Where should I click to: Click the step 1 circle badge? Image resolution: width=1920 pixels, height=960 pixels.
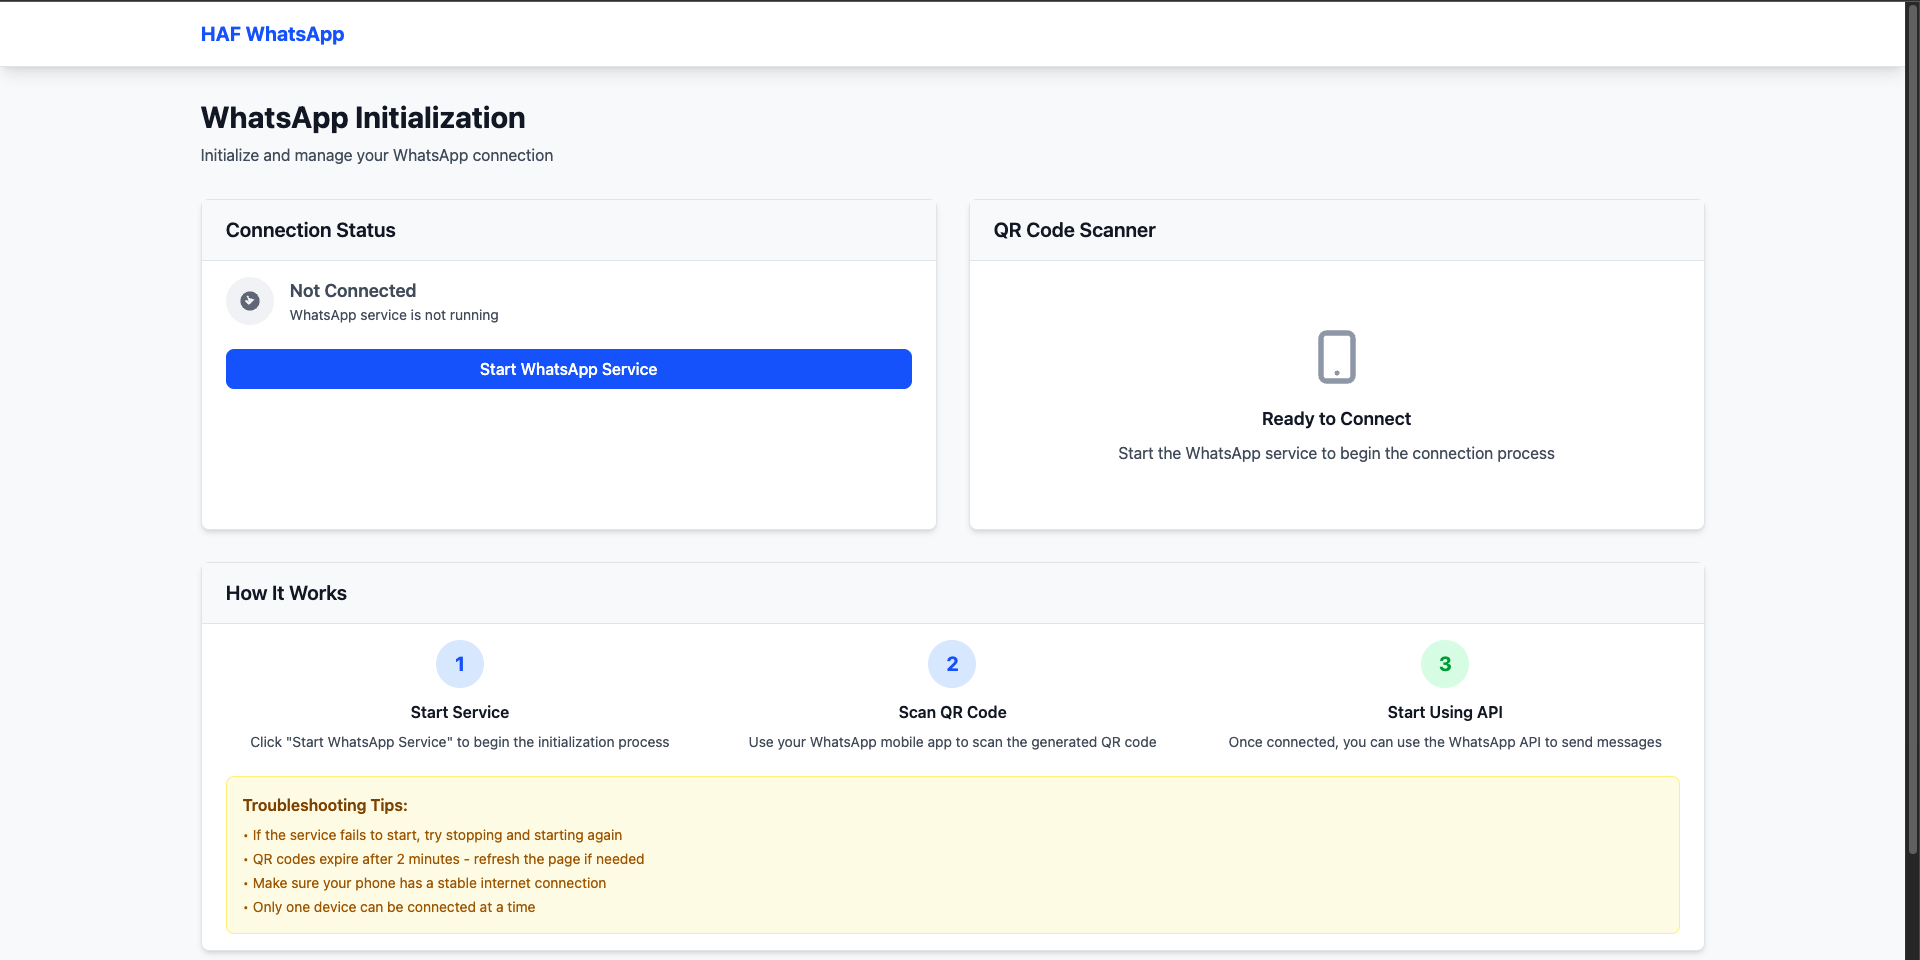click(460, 664)
